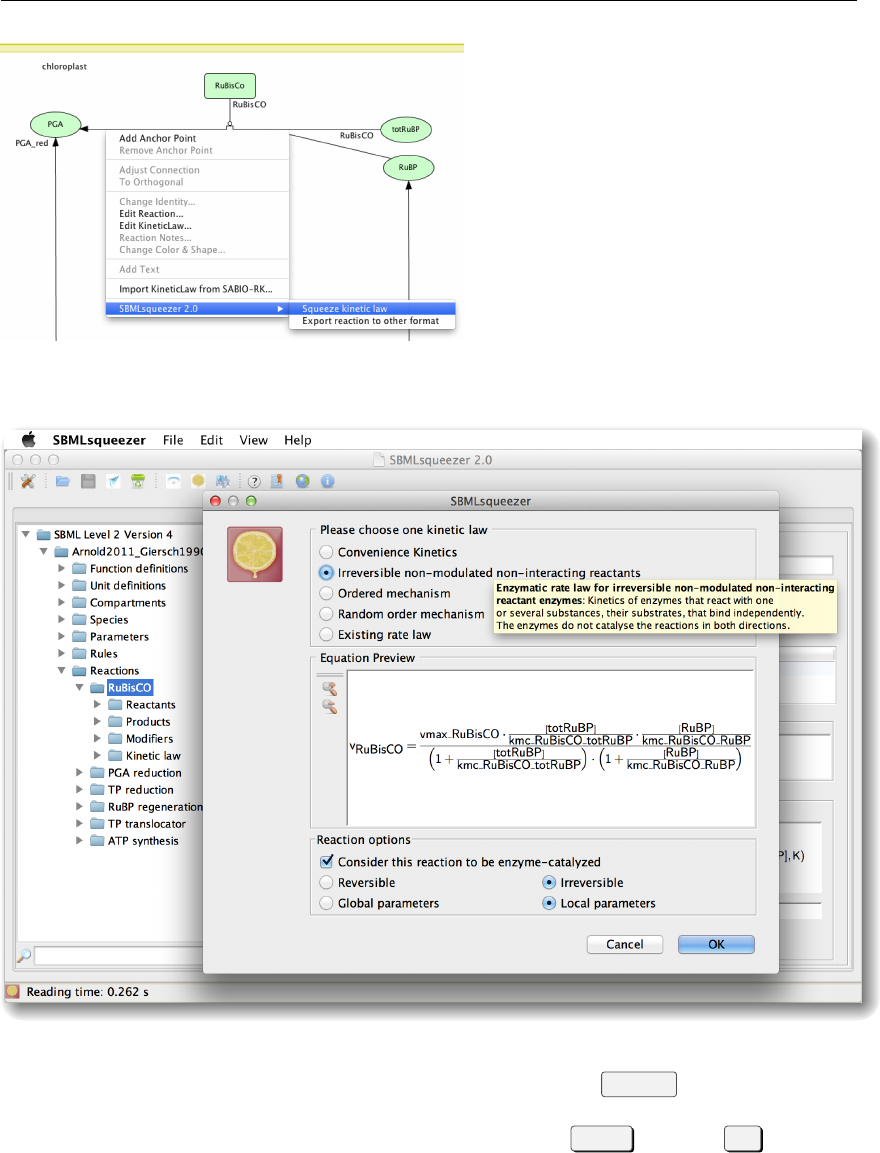Collapse the Reactions tree node
This screenshot has width=880, height=1153.
click(x=62, y=671)
